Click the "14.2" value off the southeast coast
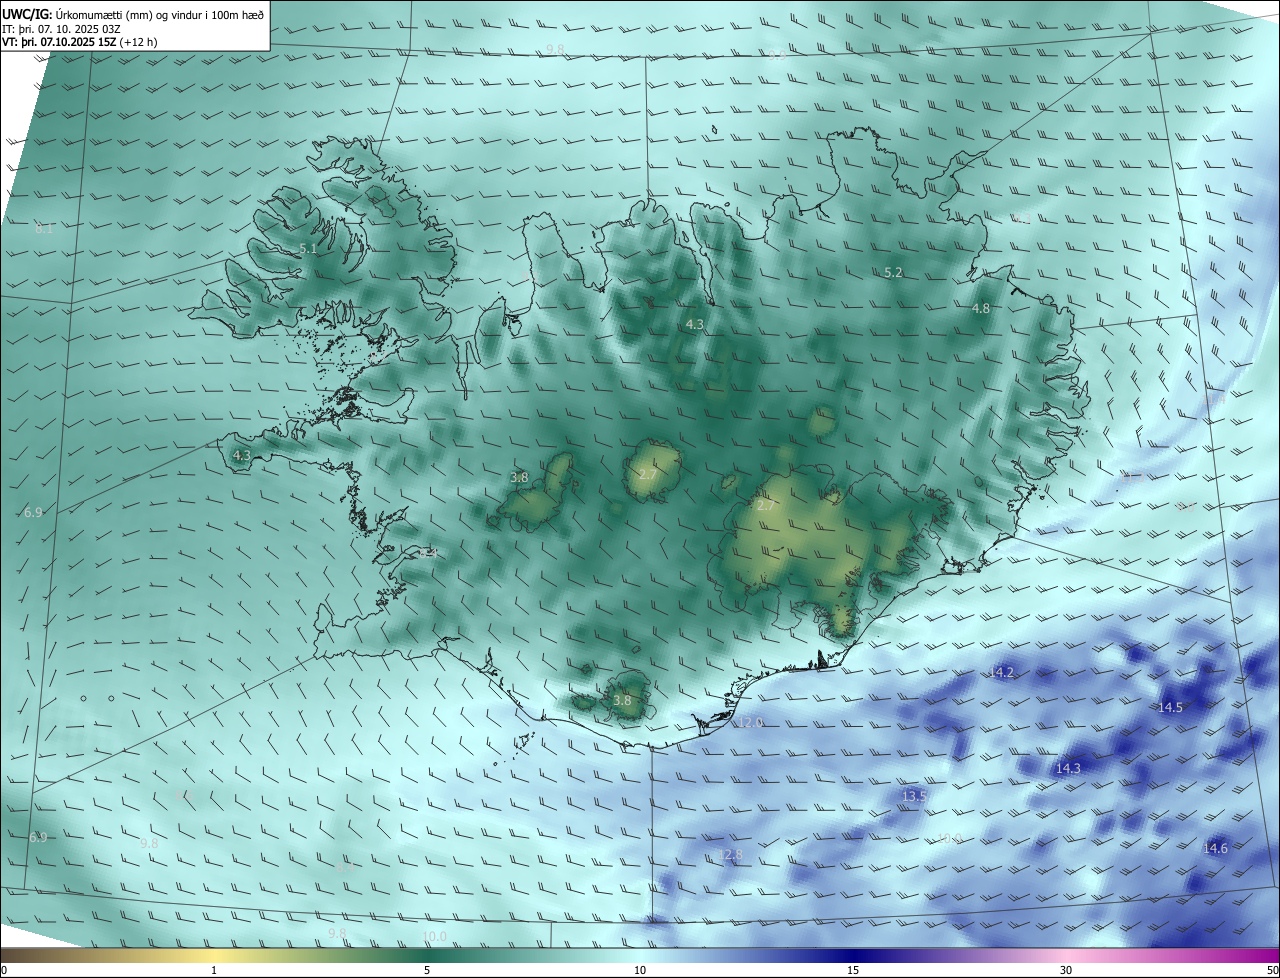Viewport: 1280px width, 978px height. pos(1001,673)
